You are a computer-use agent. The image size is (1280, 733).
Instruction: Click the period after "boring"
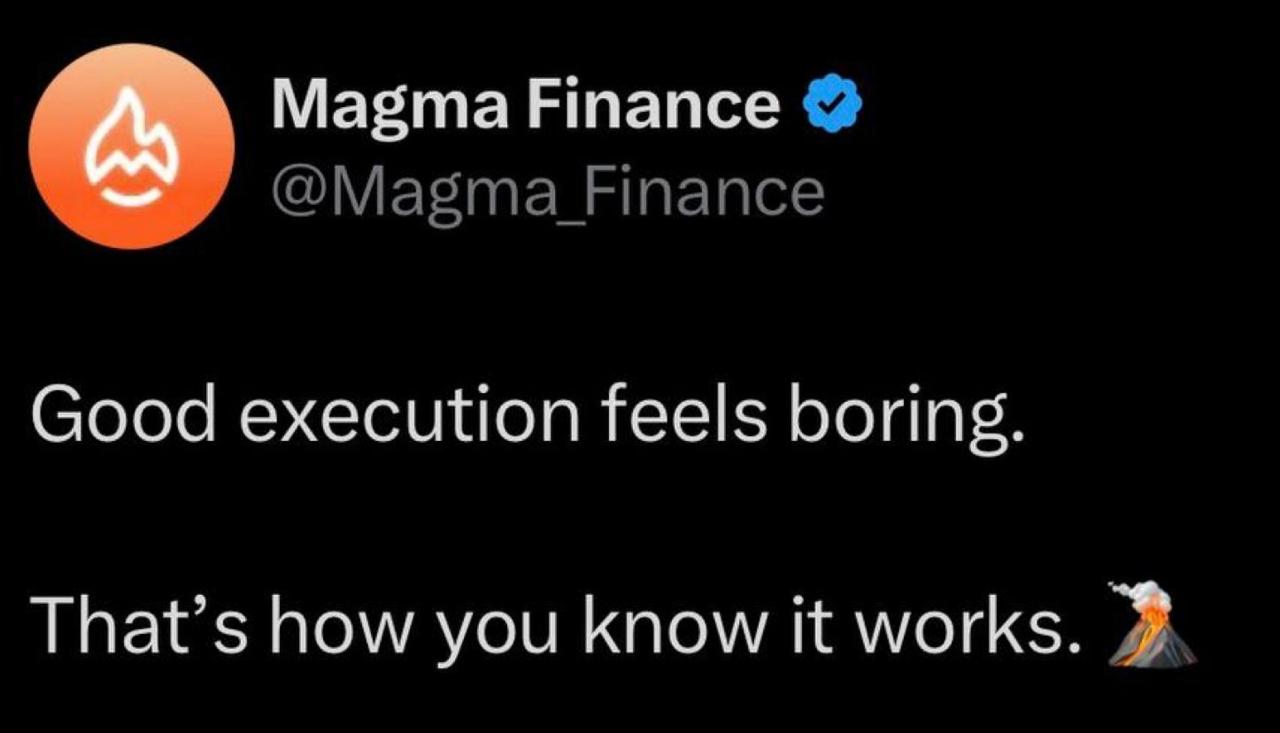[x=1017, y=435]
